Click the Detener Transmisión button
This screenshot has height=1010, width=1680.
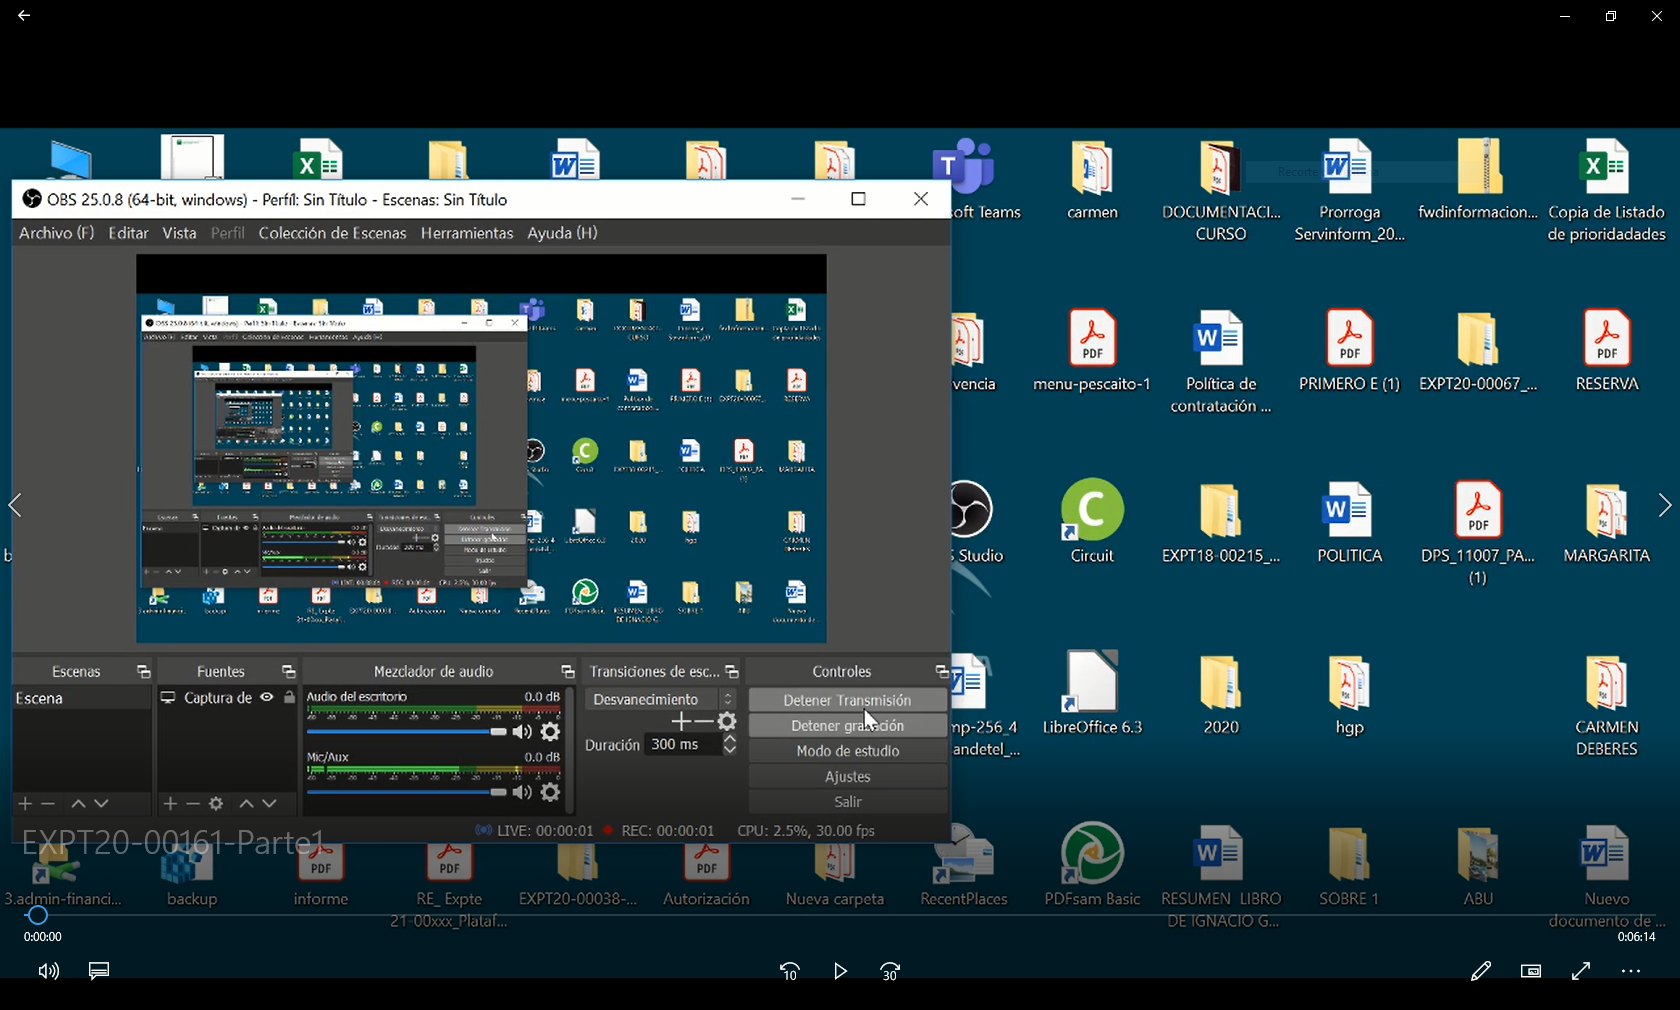[847, 700]
